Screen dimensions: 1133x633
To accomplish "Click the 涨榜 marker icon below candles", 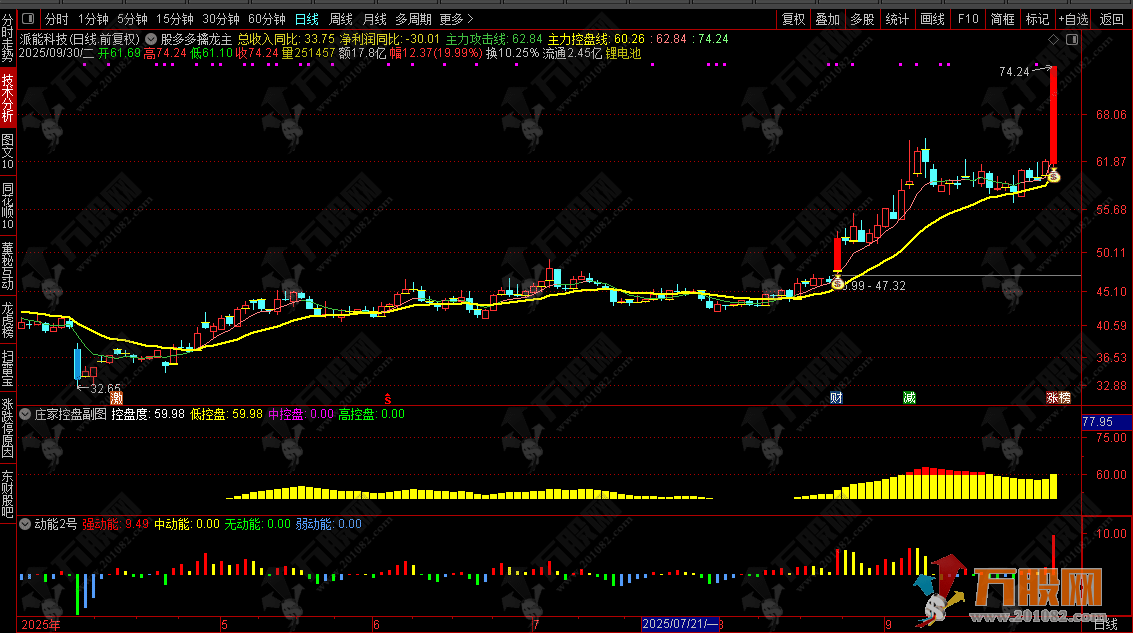I will click(x=1058, y=397).
